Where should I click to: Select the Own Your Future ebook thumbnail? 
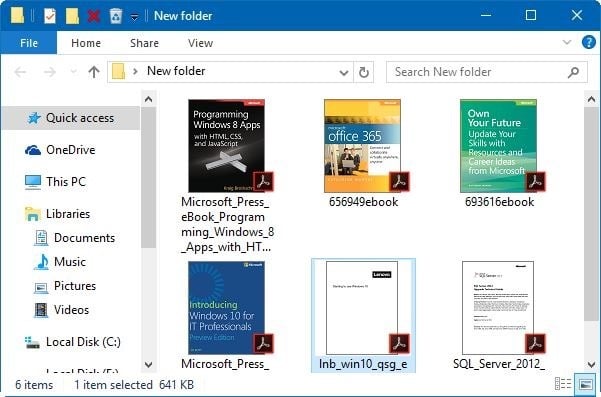click(498, 146)
